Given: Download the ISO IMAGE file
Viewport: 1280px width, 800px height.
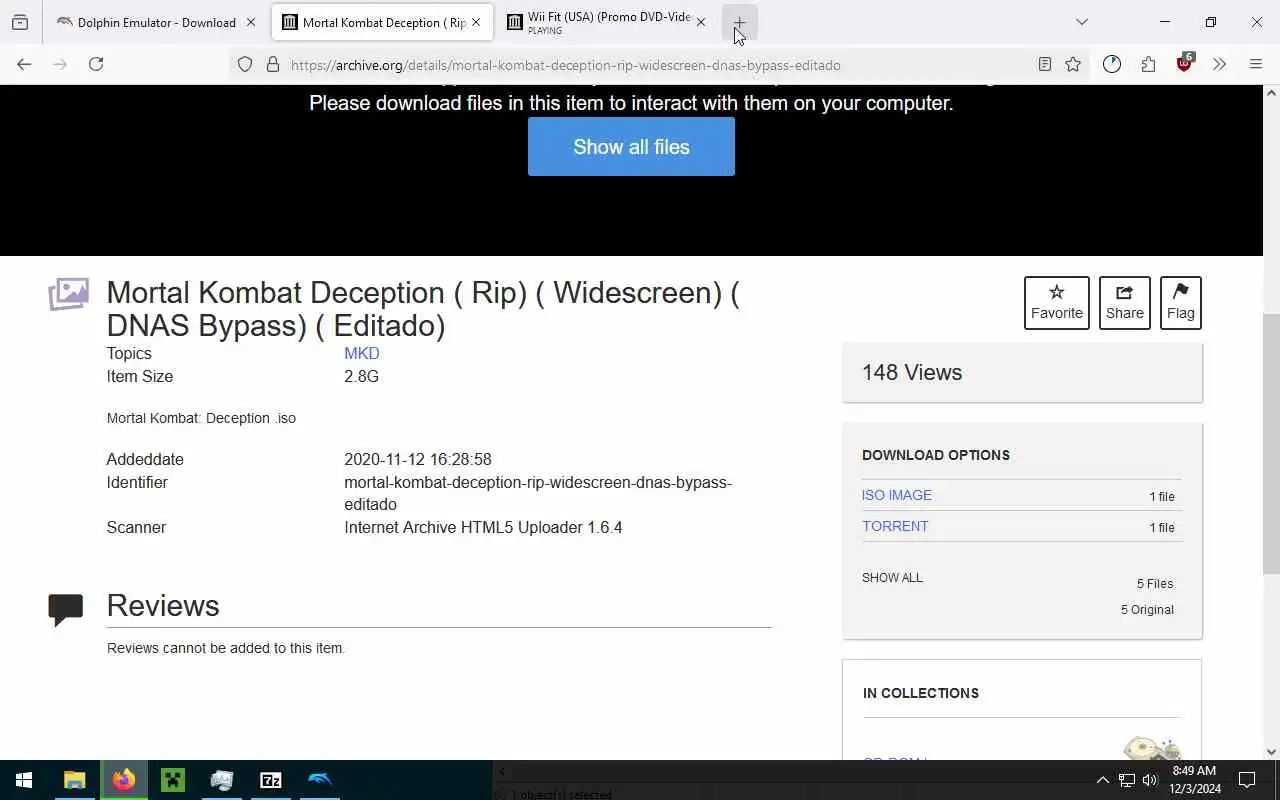Looking at the screenshot, I should coord(897,495).
